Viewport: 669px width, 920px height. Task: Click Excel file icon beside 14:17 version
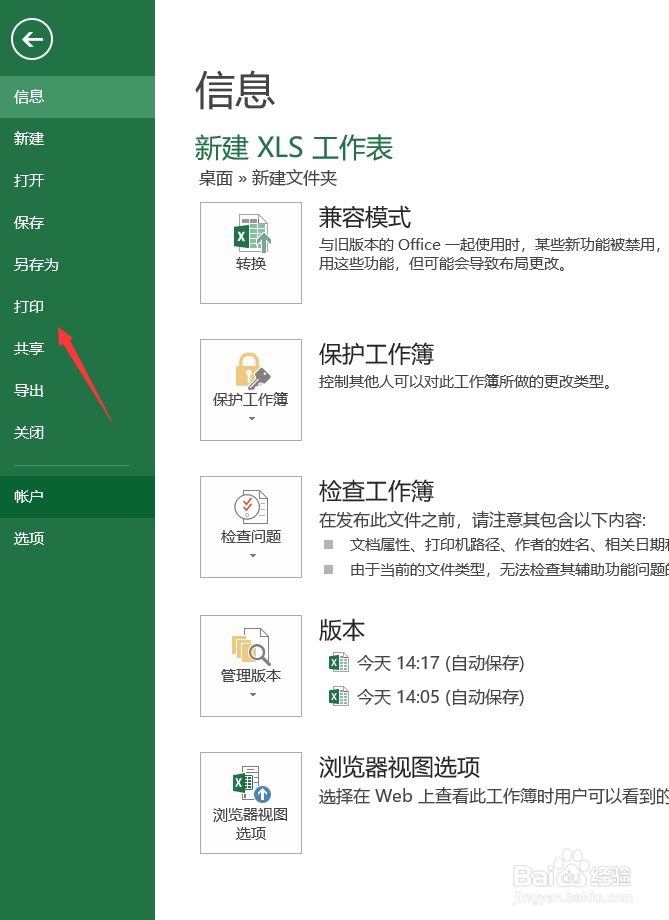339,662
